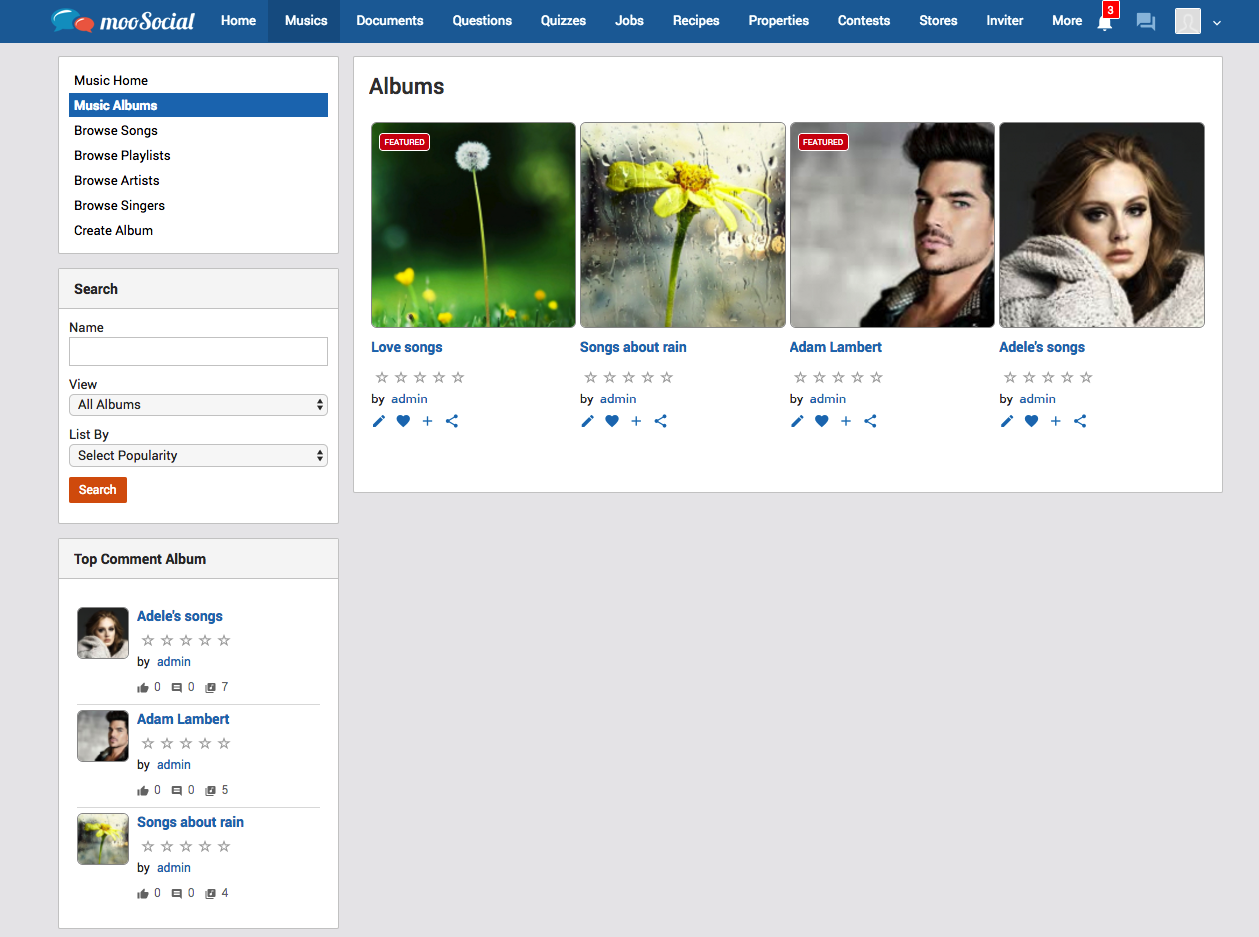
Task: Navigate to Quizzes
Action: 563,21
